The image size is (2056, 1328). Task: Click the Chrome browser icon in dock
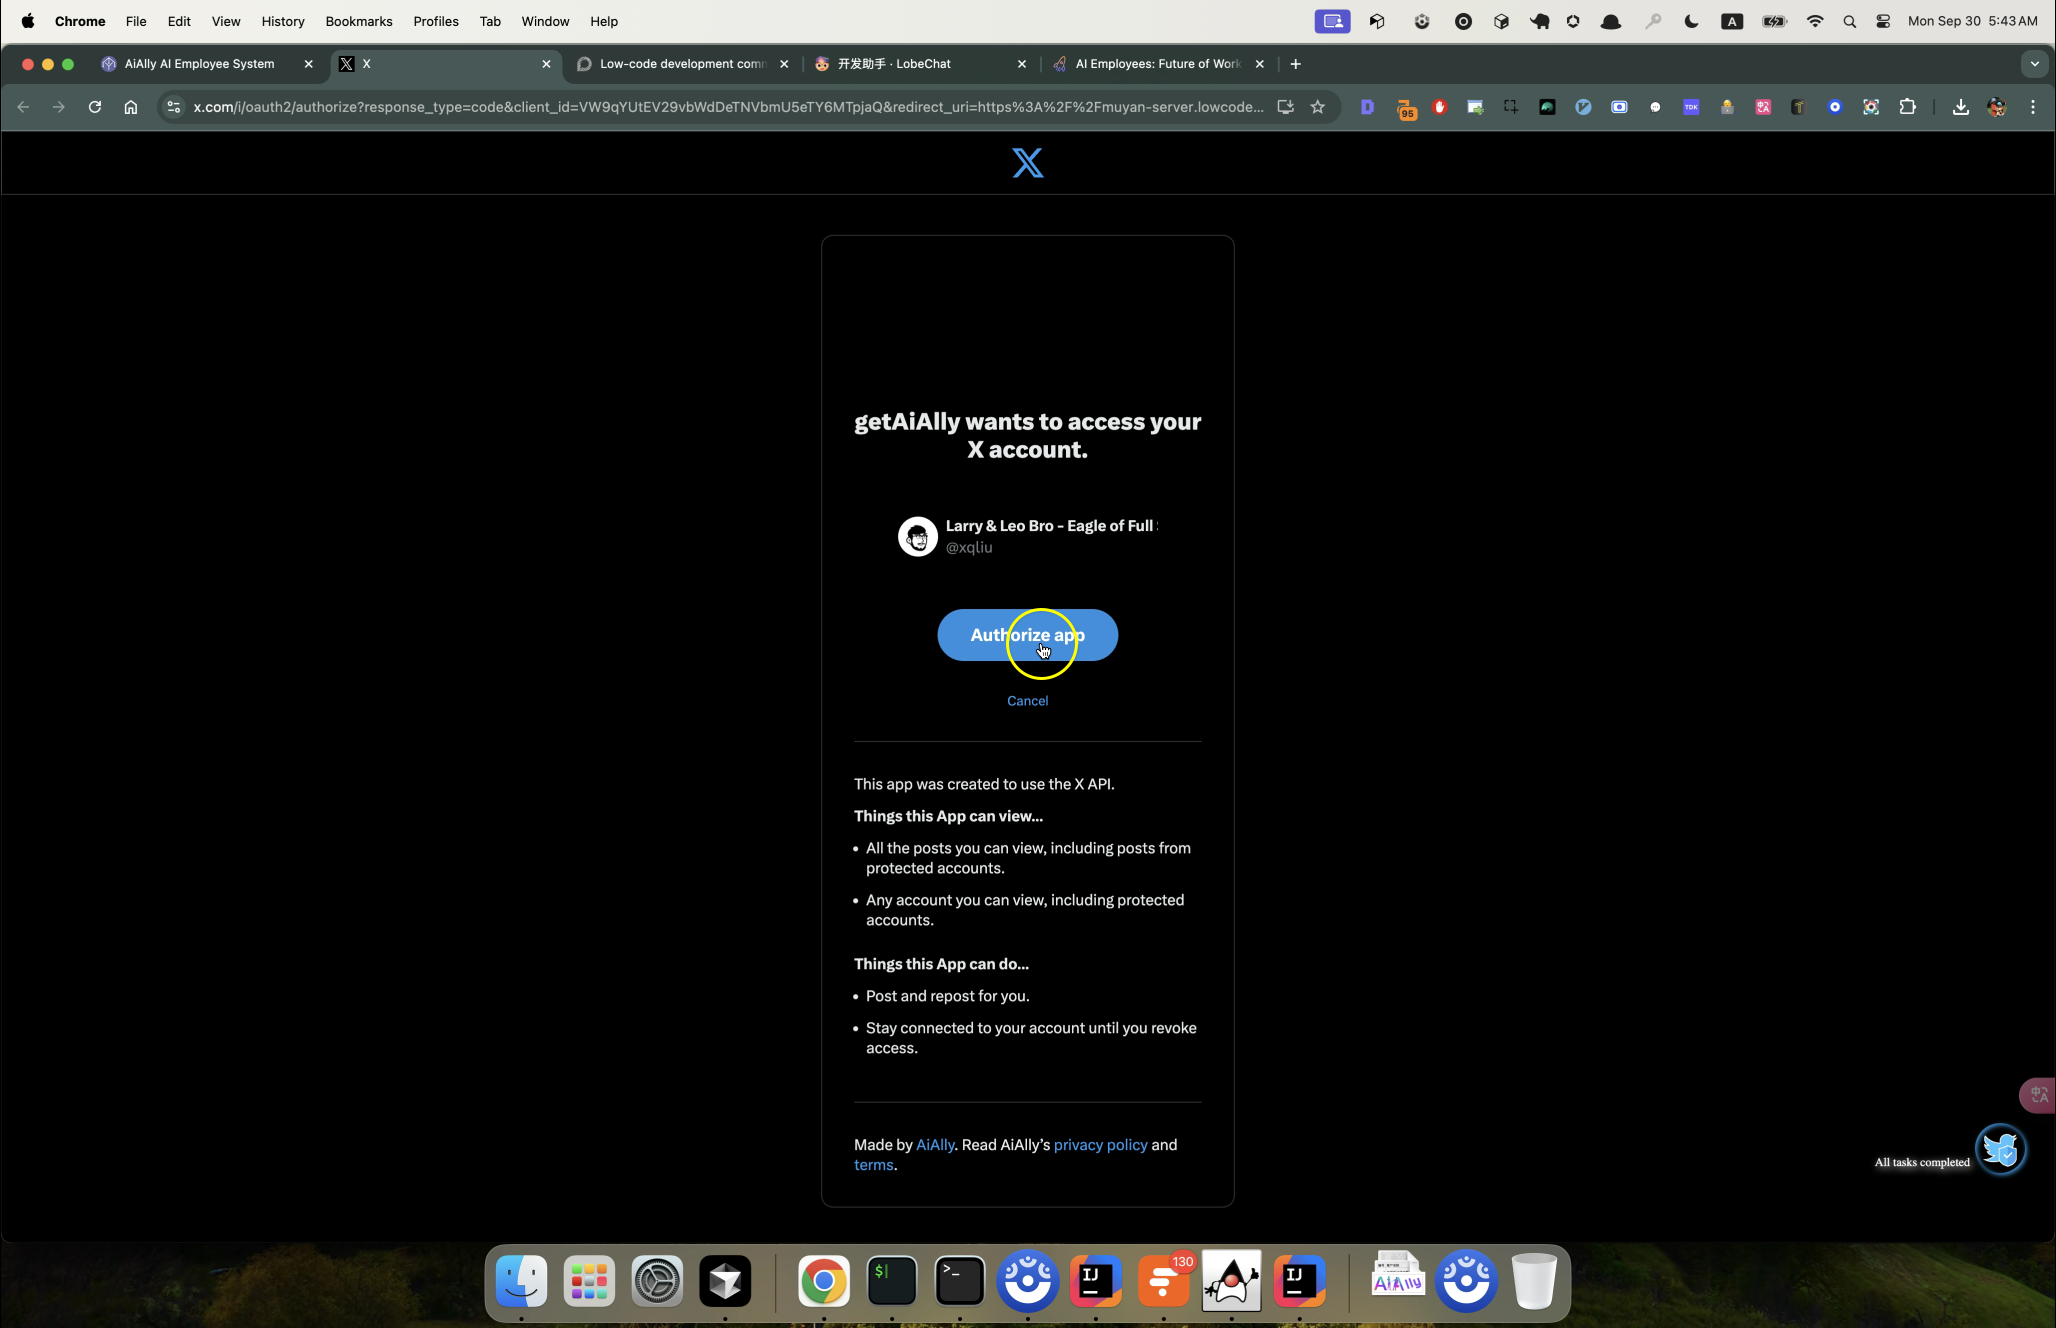[821, 1282]
